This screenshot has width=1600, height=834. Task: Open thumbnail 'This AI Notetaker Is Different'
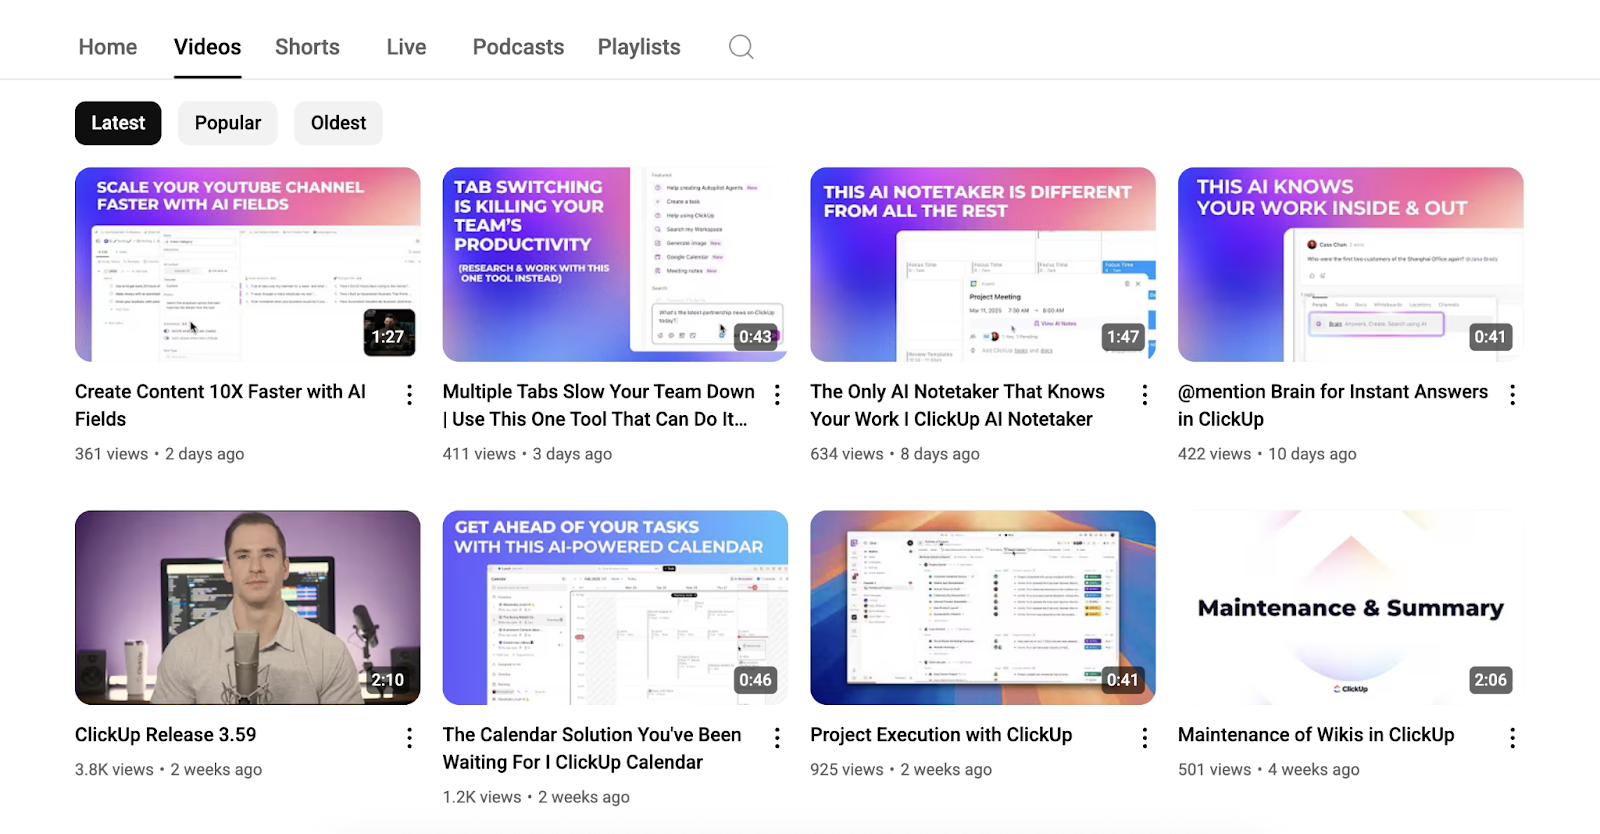point(983,264)
